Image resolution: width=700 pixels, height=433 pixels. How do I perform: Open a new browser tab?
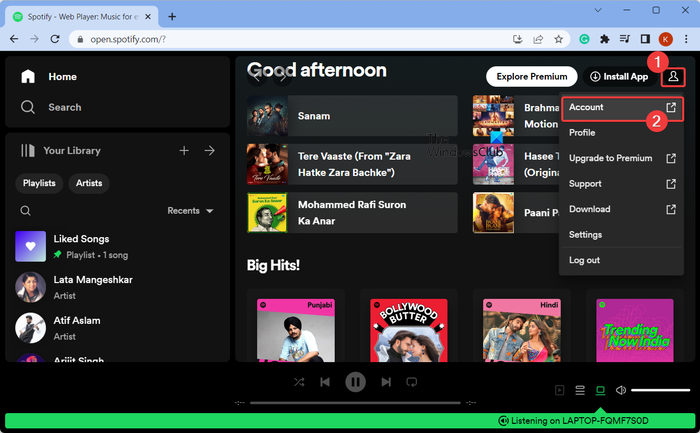point(172,17)
